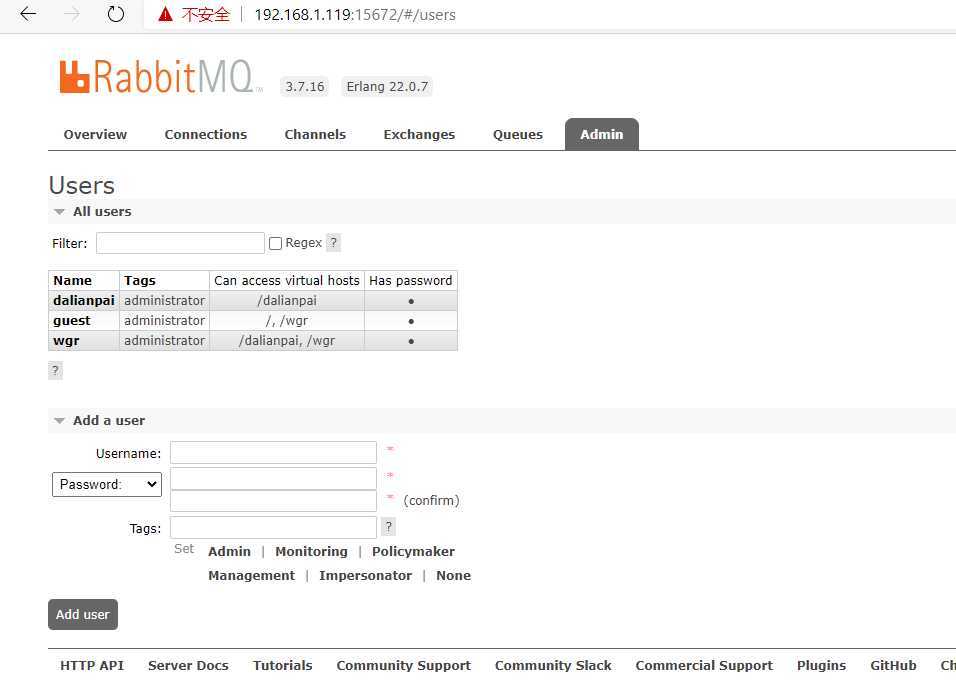
Task: Open the Community Support link
Action: click(x=404, y=665)
